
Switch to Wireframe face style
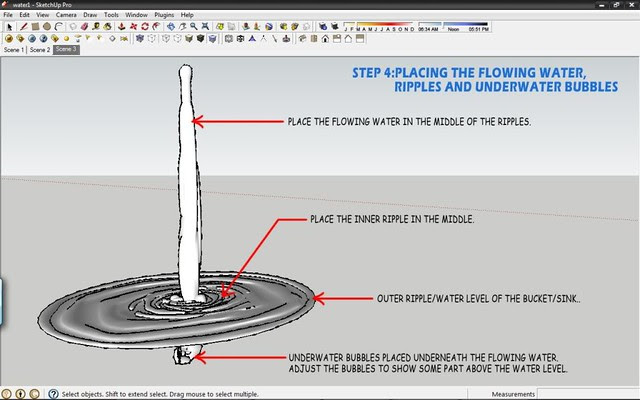pos(166,39)
